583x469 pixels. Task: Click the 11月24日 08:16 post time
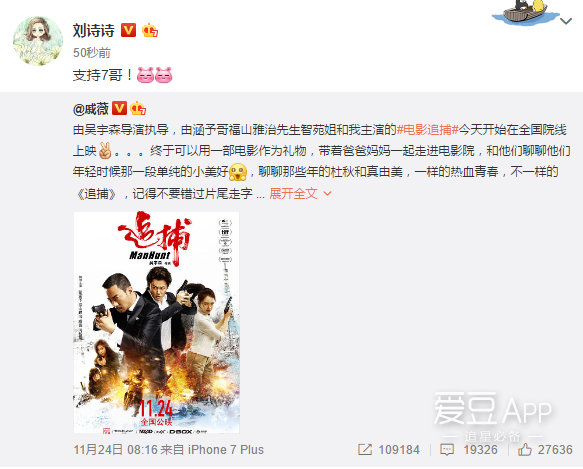(x=116, y=450)
